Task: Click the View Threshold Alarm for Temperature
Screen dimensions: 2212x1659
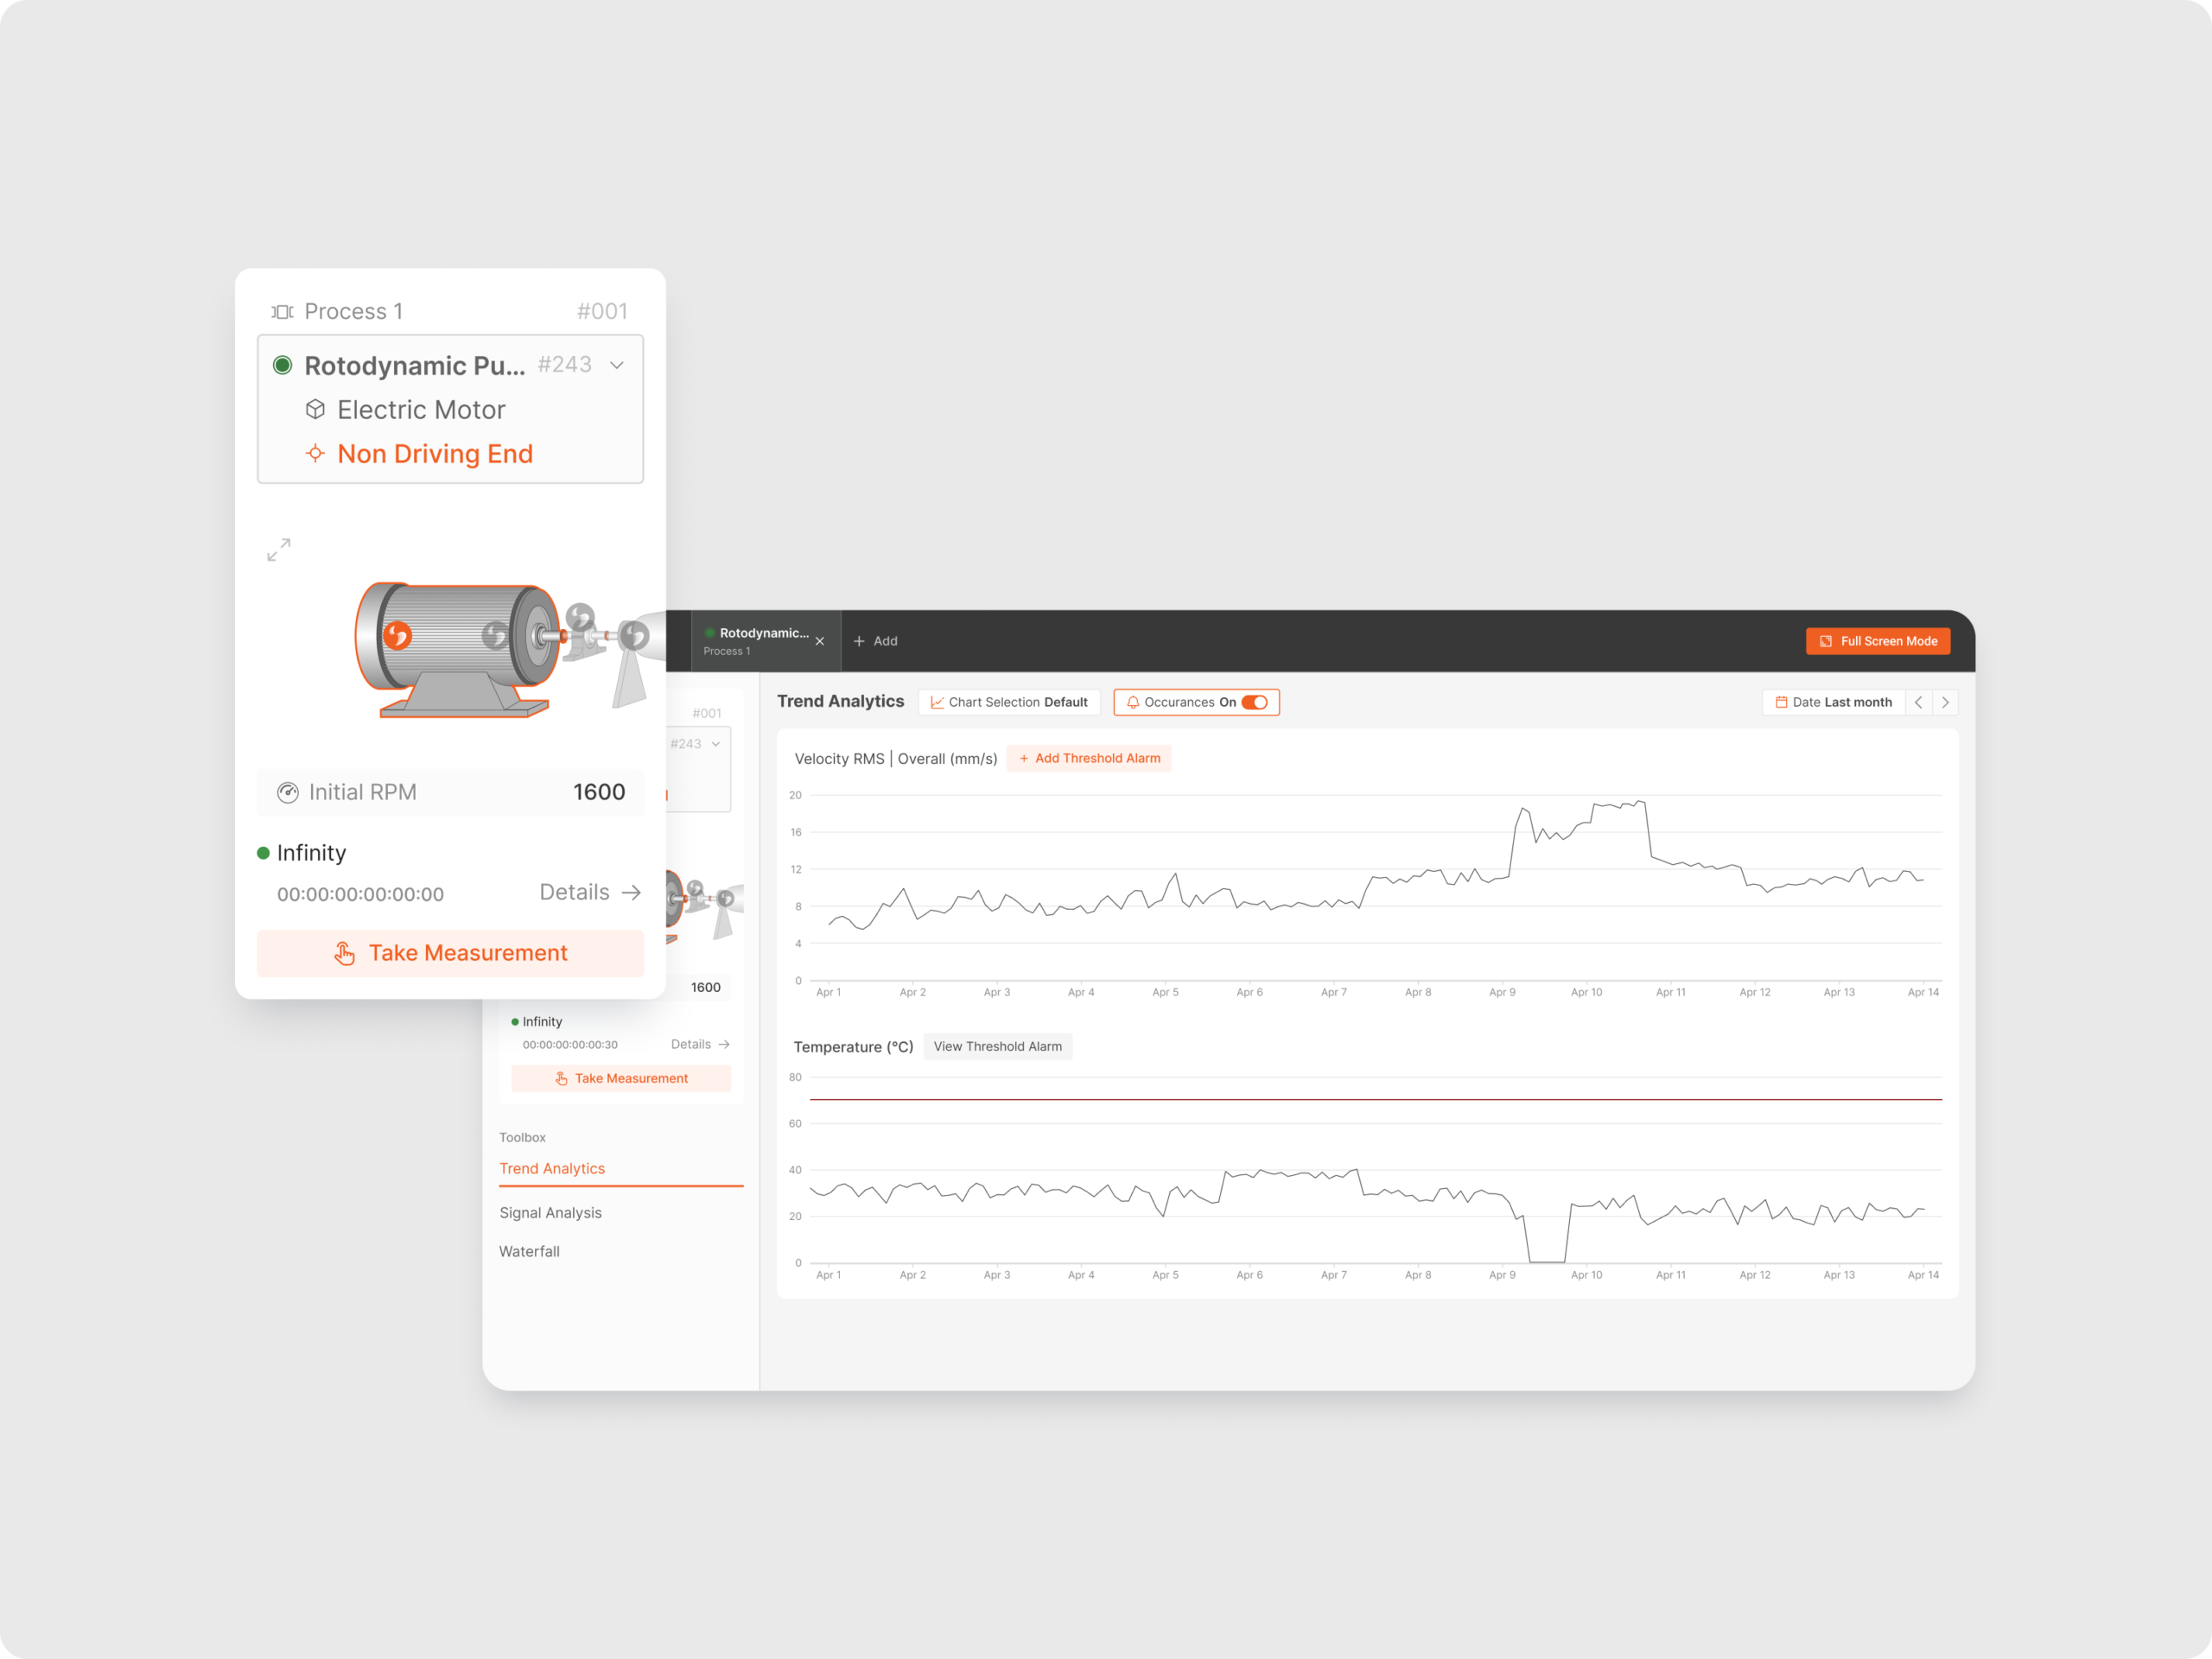Action: (995, 1046)
